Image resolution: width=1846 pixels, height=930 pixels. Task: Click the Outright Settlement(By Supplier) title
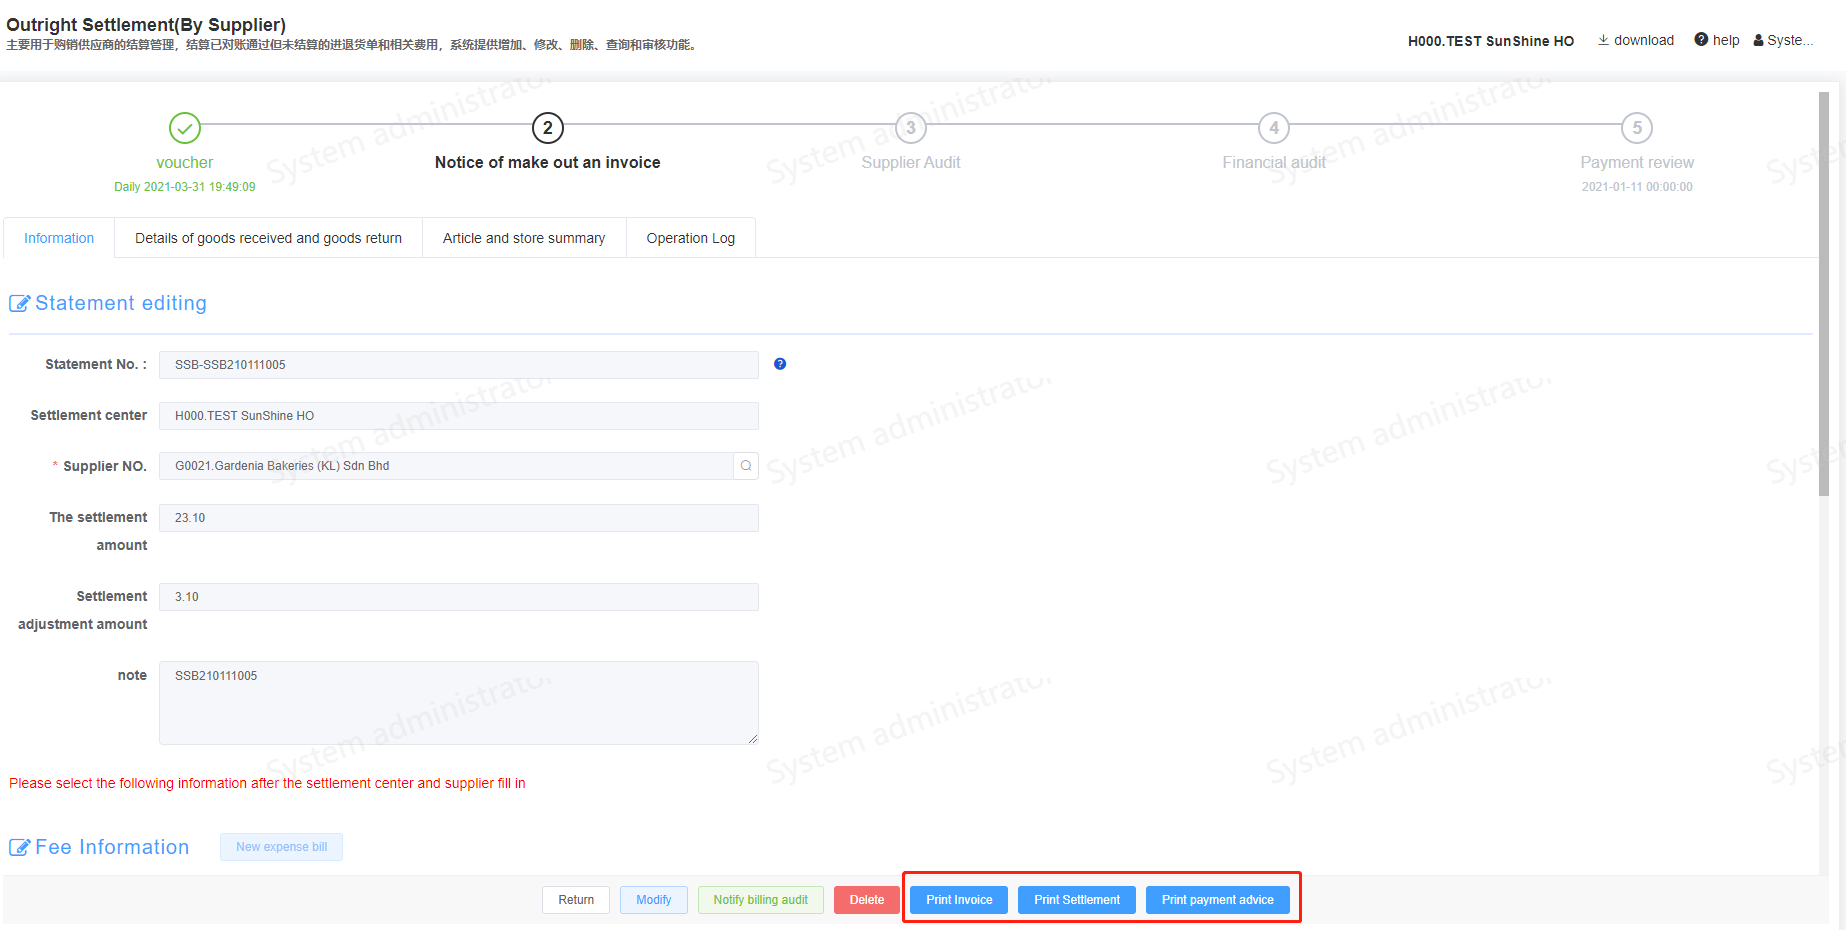click(146, 24)
